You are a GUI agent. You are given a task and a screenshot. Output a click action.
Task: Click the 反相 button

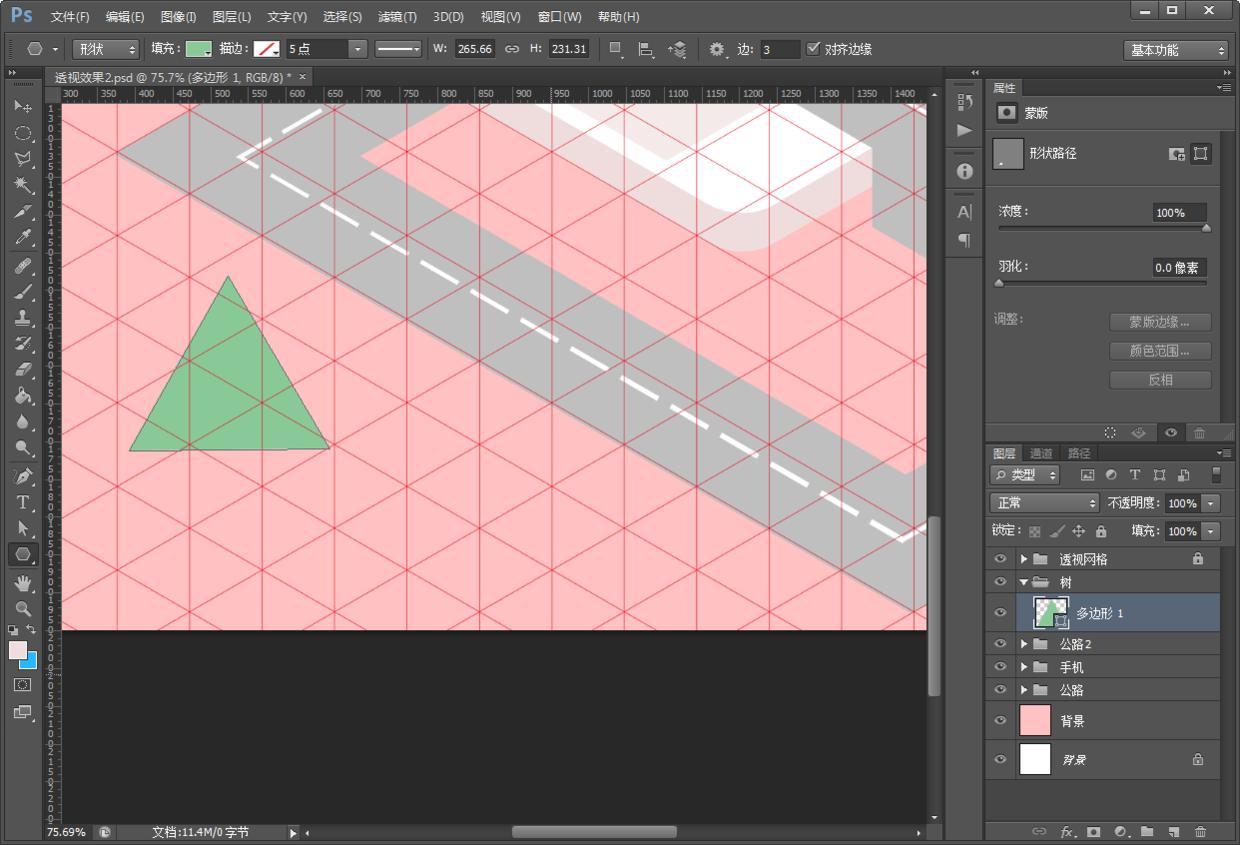pos(1160,380)
